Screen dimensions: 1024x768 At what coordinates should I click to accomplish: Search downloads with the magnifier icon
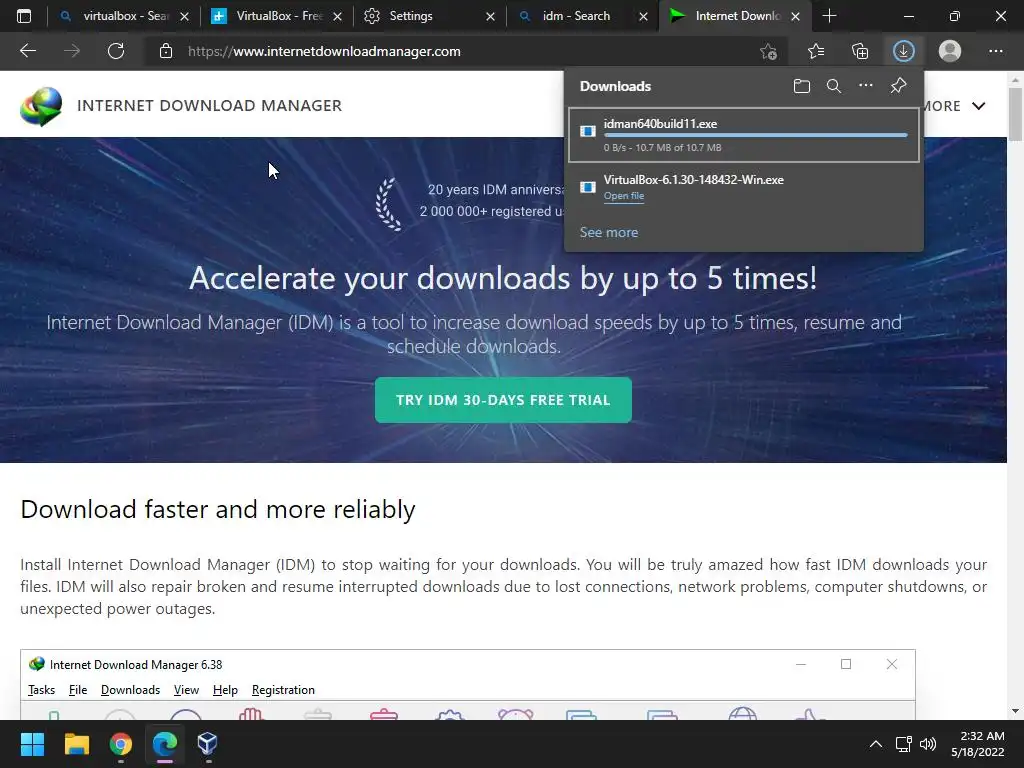[x=834, y=86]
